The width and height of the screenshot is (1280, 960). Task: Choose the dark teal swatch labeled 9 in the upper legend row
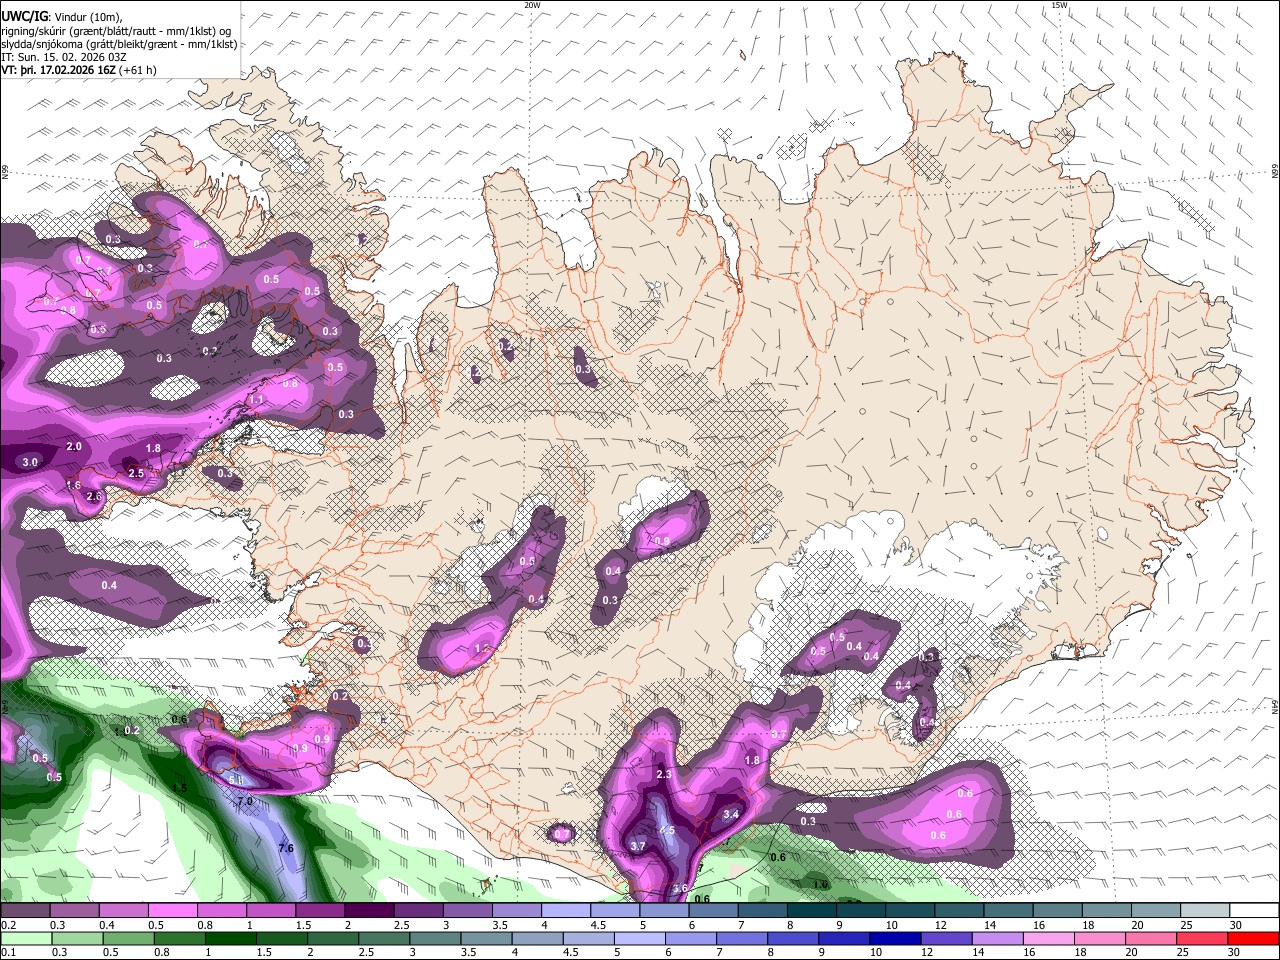click(860, 911)
